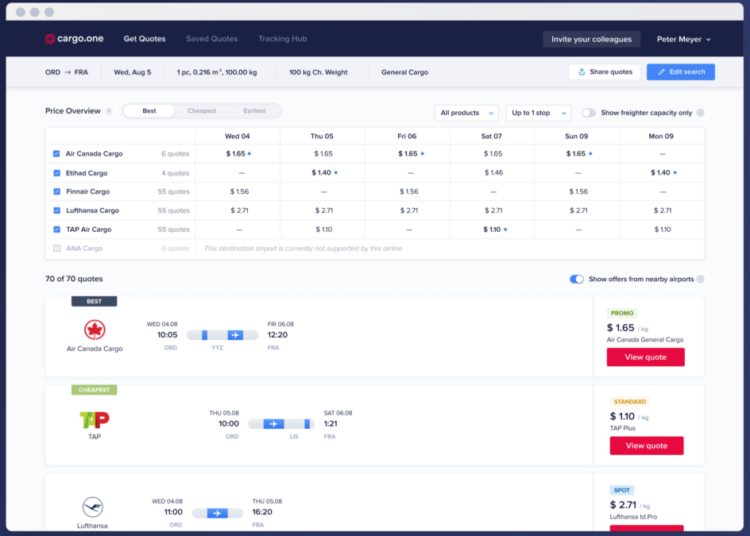Screen dimensions: 750x536
Task: Click the Wed 04 column header
Action: [237, 136]
